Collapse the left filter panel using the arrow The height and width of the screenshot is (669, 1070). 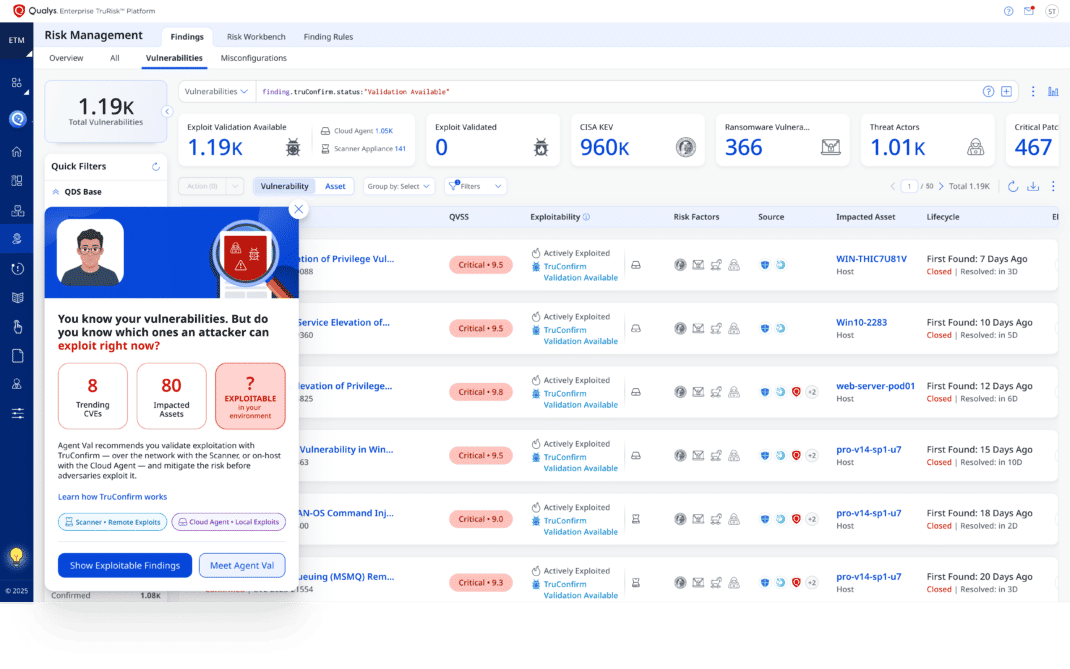coord(167,111)
